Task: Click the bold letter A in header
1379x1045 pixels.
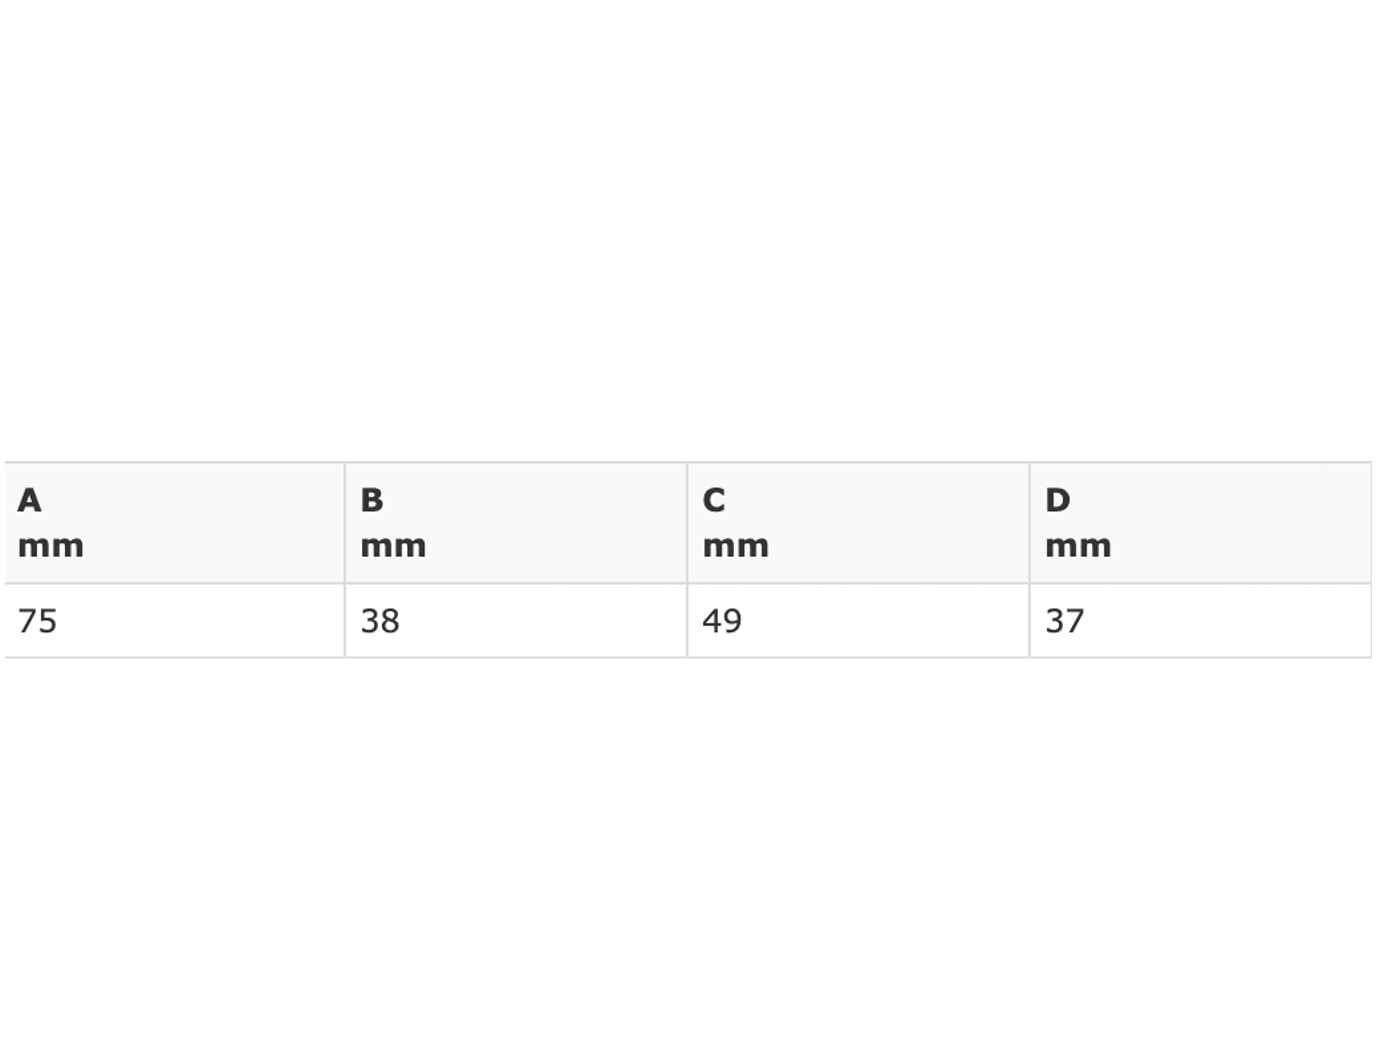Action: [29, 500]
